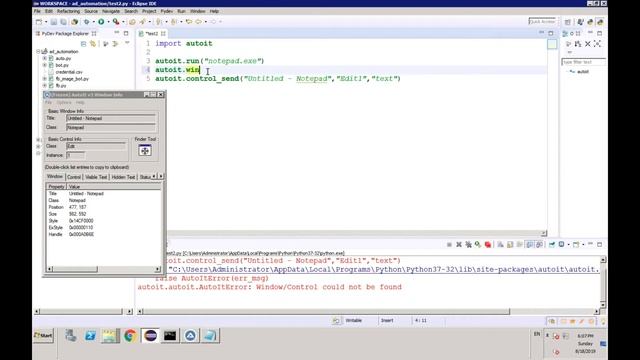Image resolution: width=640 pixels, height=360 pixels.
Task: Collapse the ad_automation project node
Action: (38, 51)
